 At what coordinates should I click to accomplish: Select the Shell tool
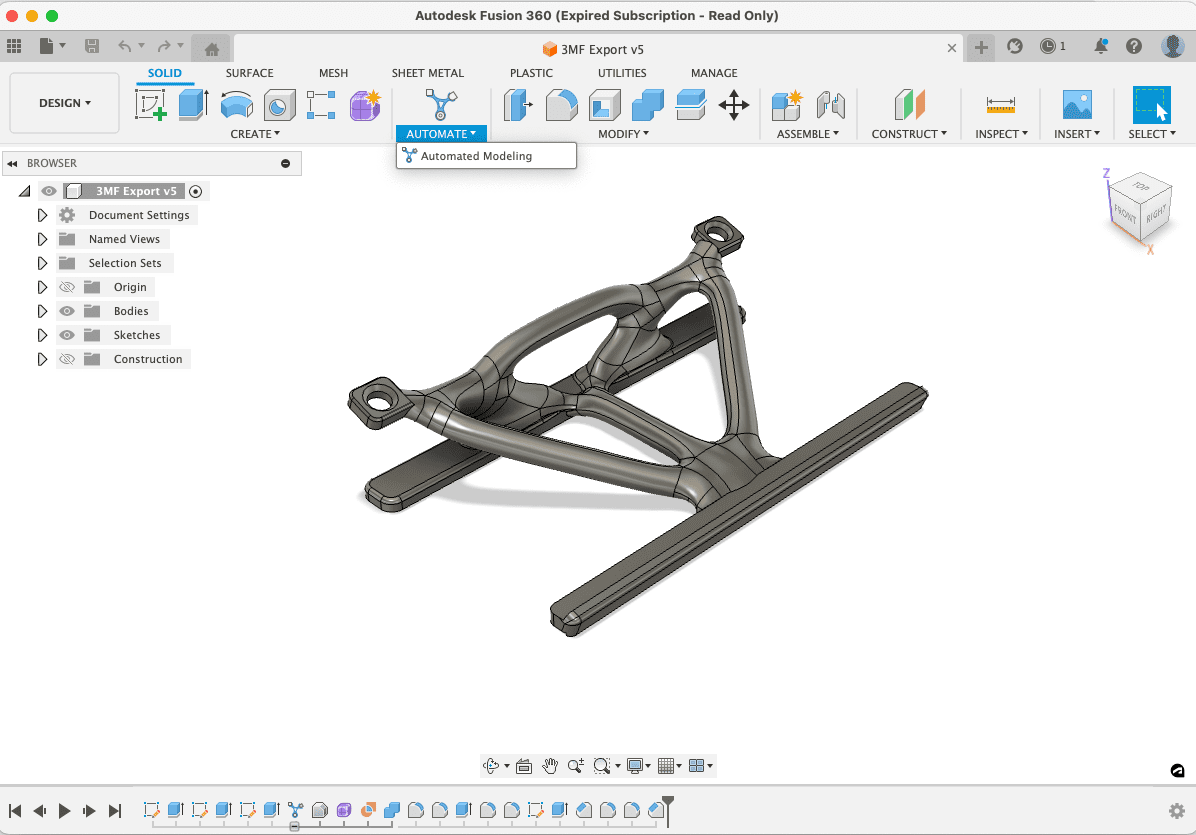pos(605,104)
